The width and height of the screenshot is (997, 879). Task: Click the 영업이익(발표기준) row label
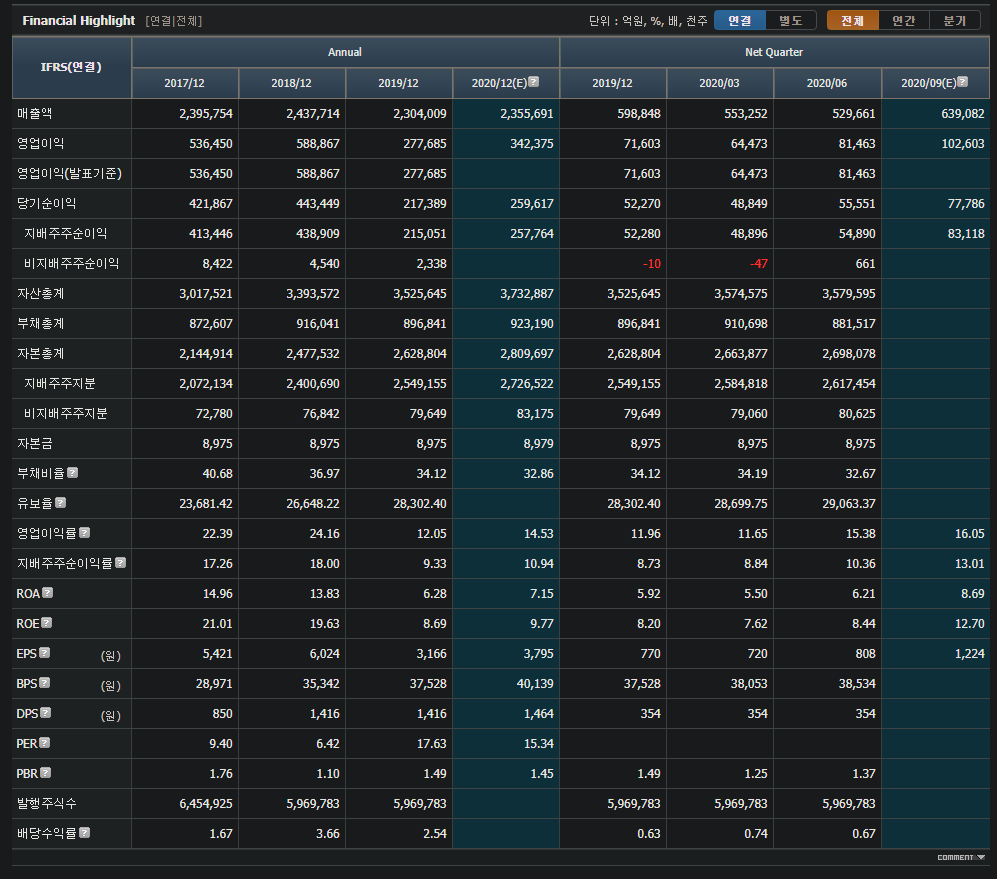click(x=69, y=174)
